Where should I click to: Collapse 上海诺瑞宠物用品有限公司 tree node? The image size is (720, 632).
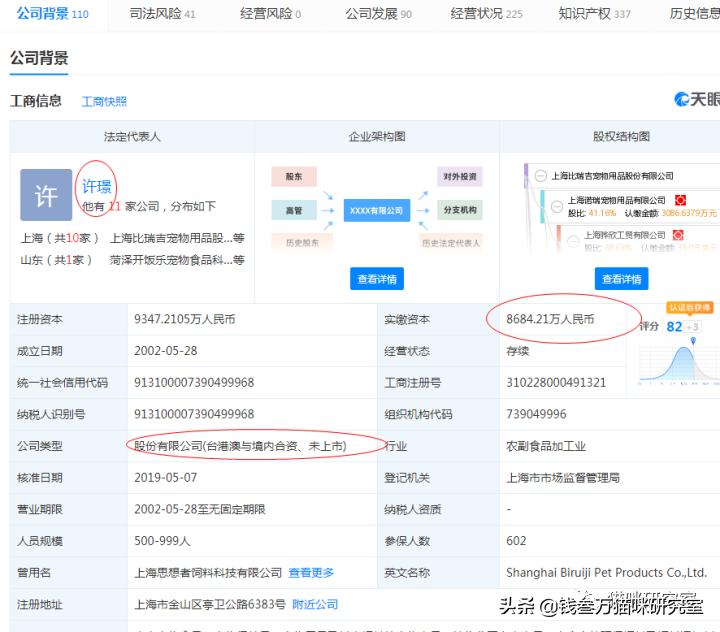coord(557,206)
